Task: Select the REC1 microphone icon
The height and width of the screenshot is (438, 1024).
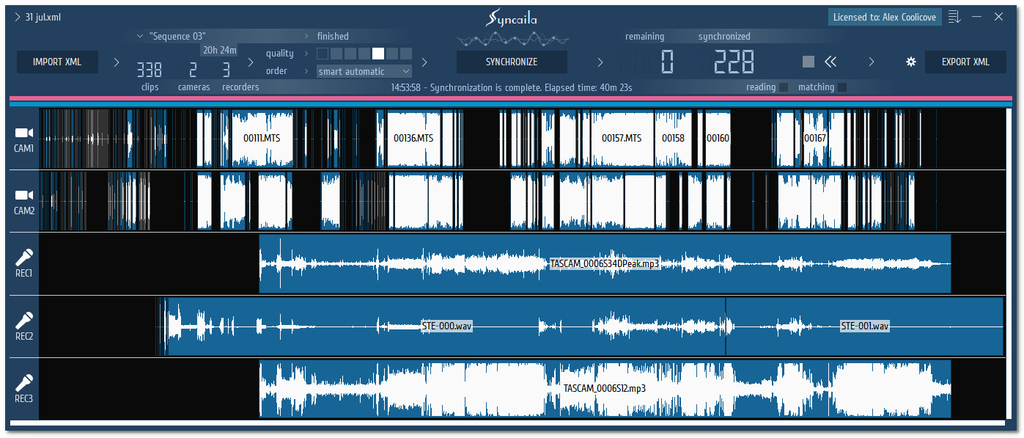Action: coord(24,256)
